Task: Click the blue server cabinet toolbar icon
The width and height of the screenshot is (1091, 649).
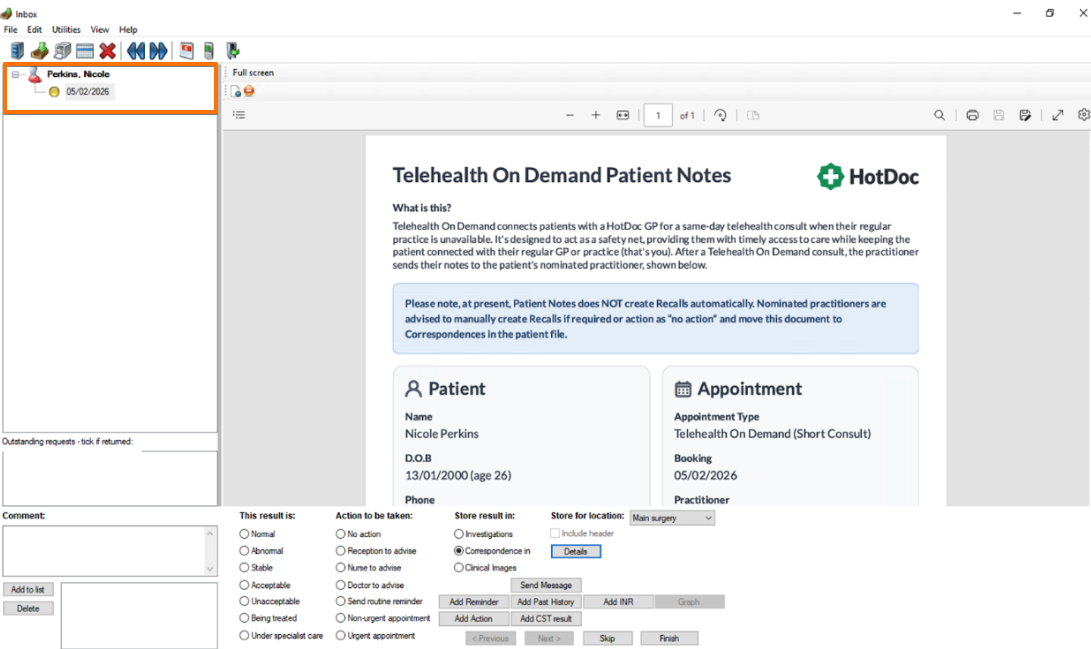Action: [x=17, y=51]
